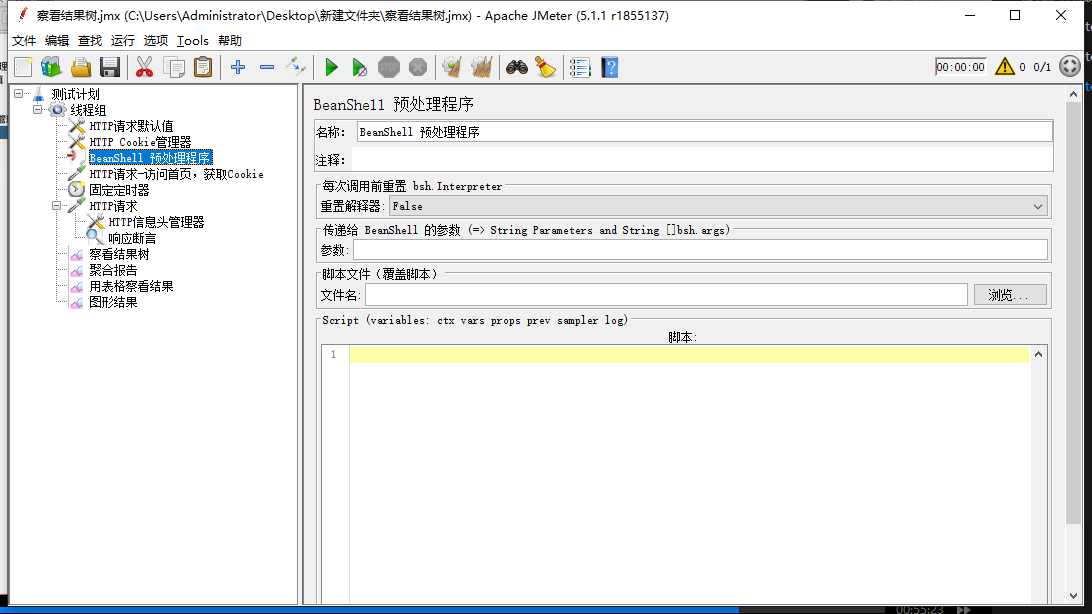
Task: Open the 查找 menu
Action: tap(90, 40)
